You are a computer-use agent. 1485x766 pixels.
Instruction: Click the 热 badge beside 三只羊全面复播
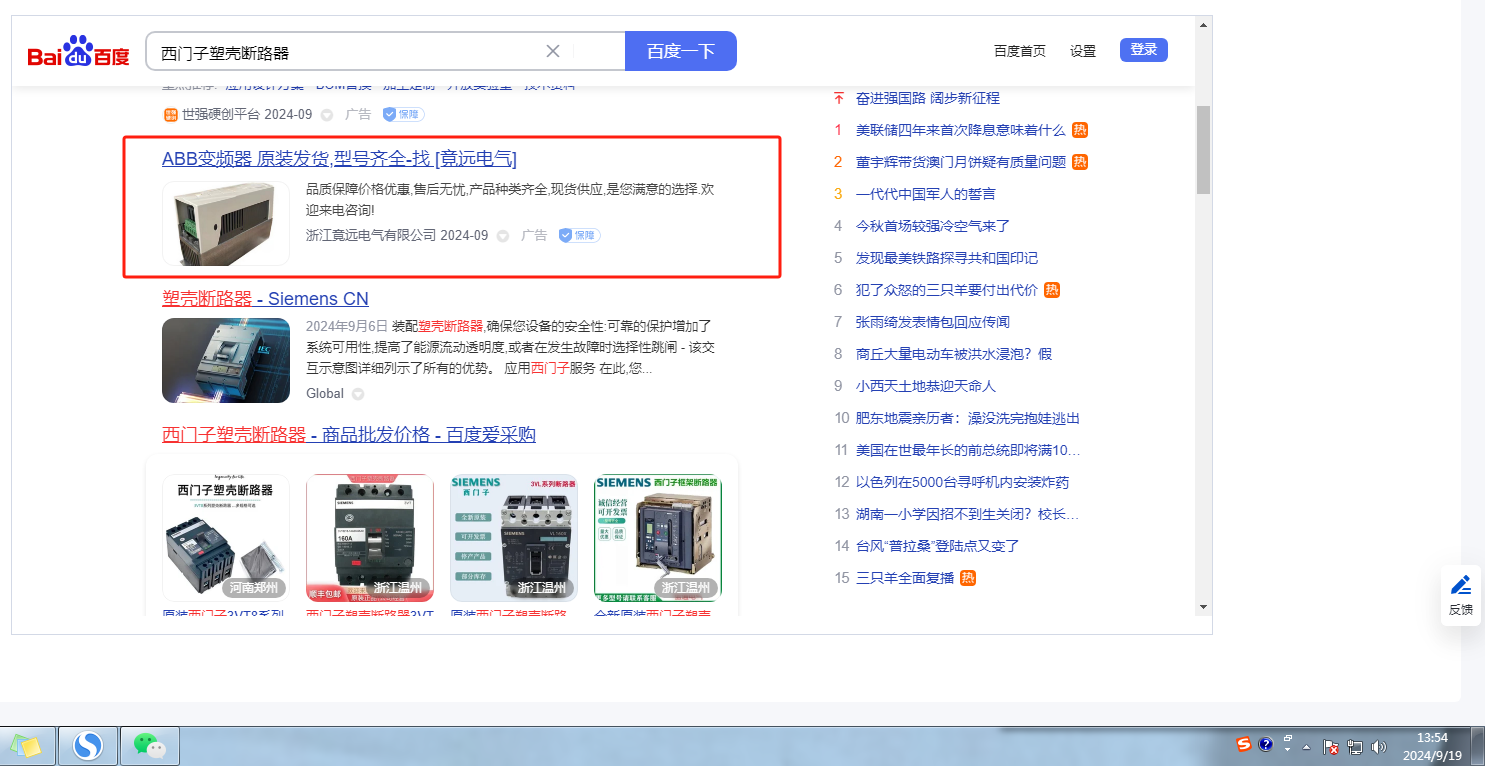pos(968,578)
